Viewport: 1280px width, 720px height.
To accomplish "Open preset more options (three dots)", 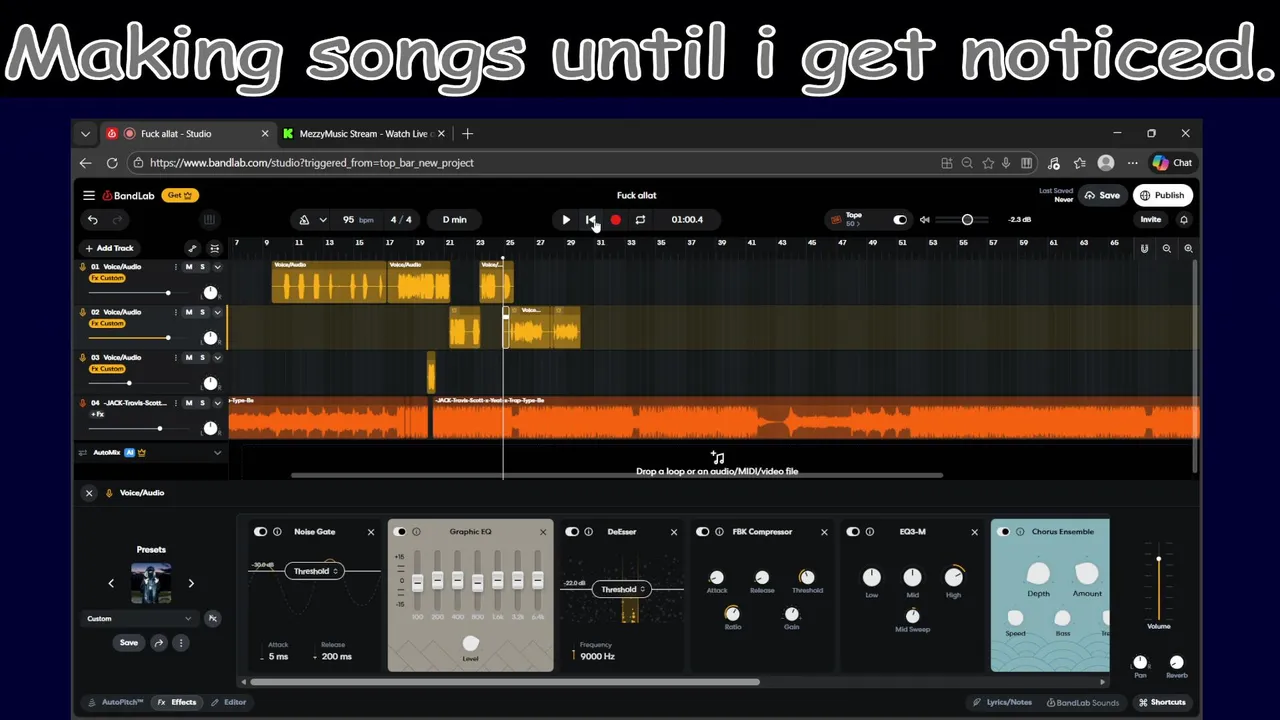I will point(181,643).
